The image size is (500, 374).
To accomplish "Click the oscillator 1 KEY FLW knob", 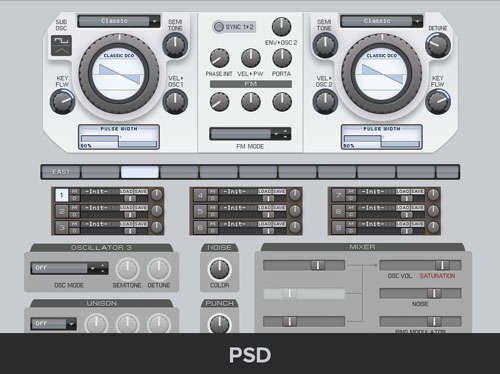I will [62, 102].
